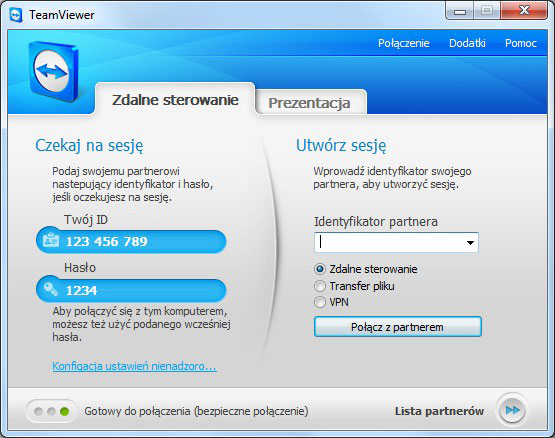Click the Połącz z partnerem button
Viewport: 555px width, 438px height.
397,326
